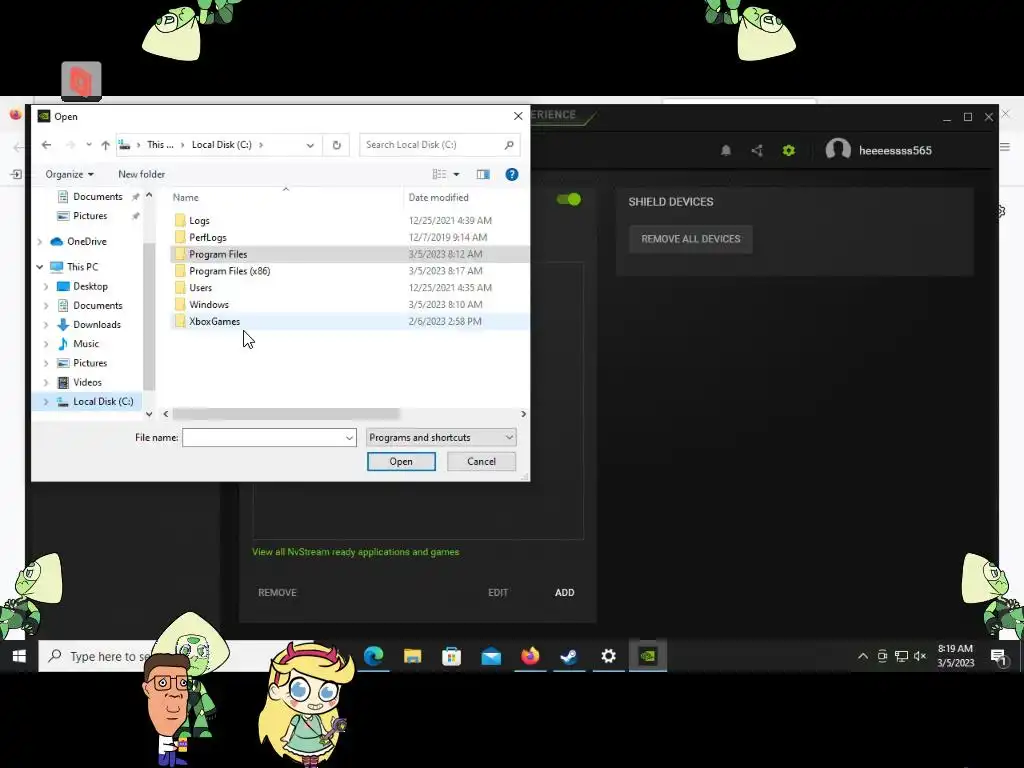Click REMOVE ALL DEVICES button
Viewport: 1024px width, 768px height.
click(691, 239)
